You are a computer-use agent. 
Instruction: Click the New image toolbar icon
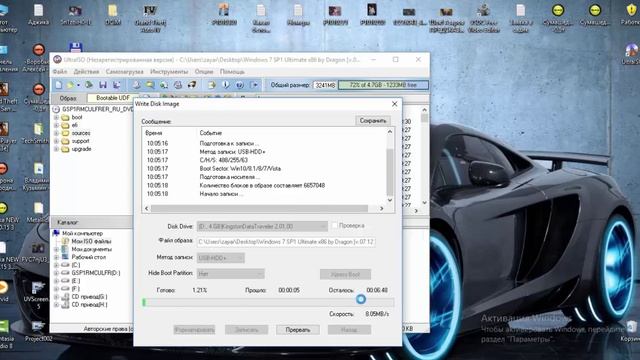click(59, 85)
